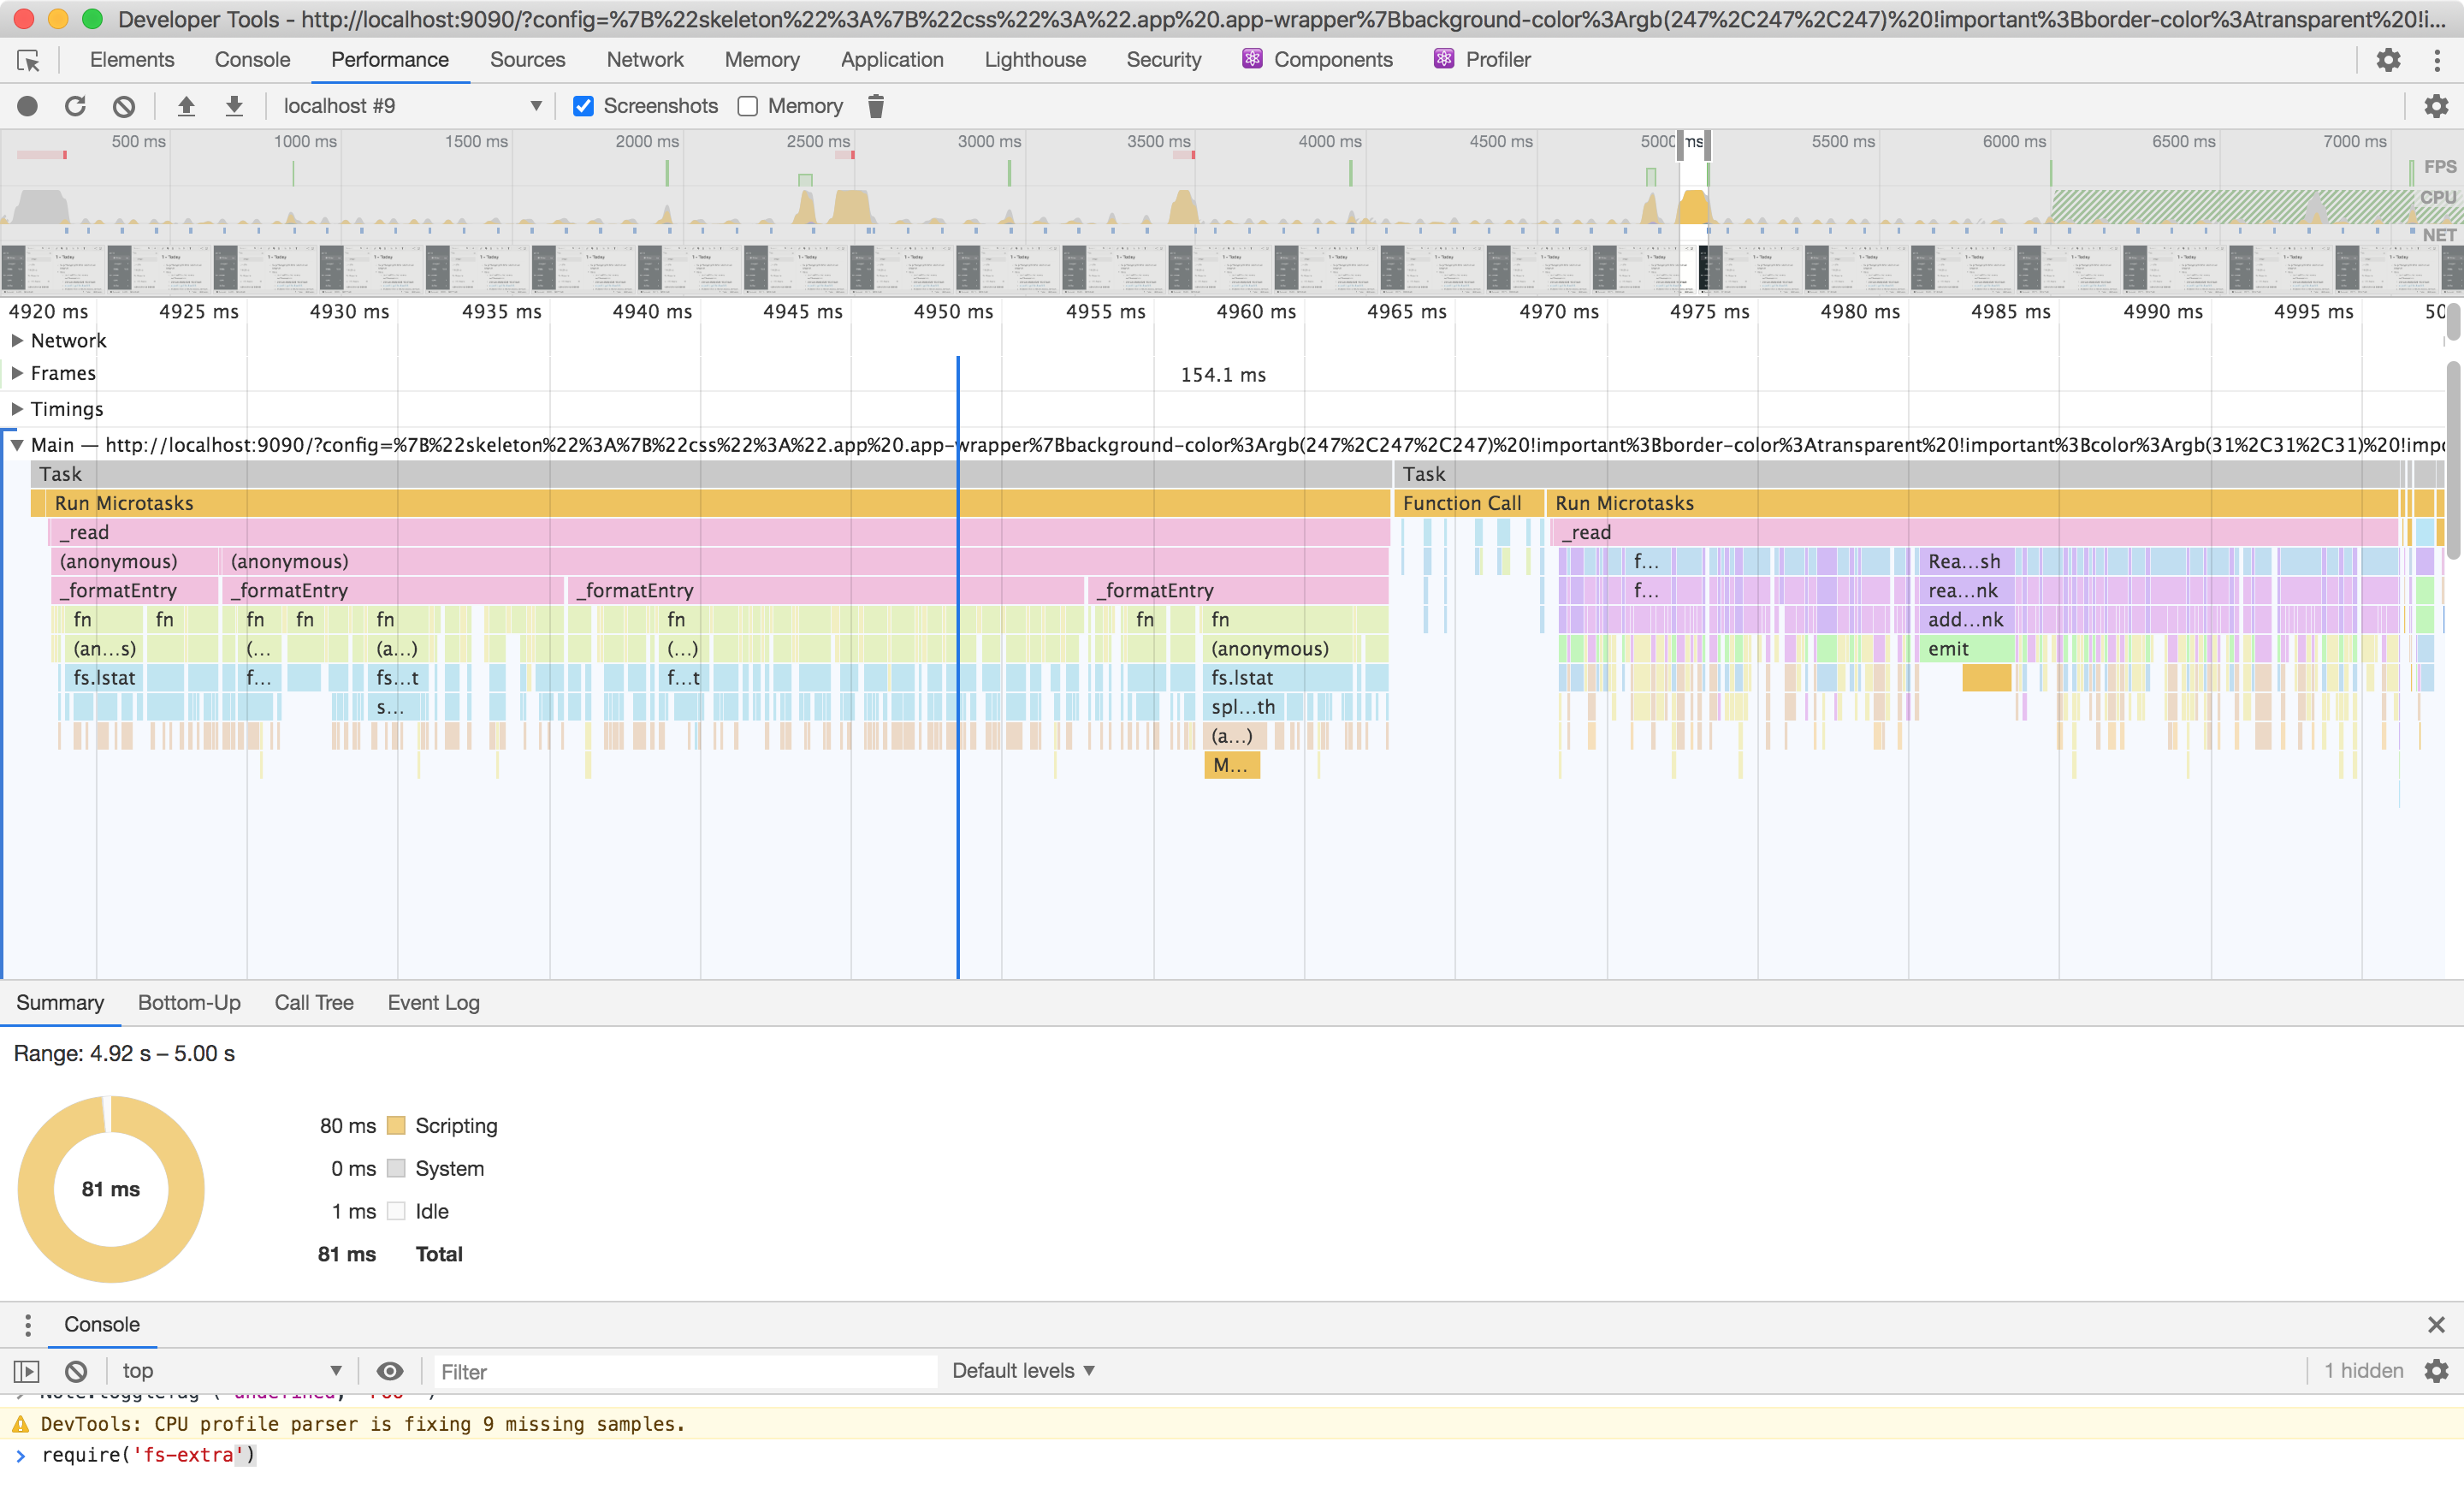This screenshot has width=2464, height=1501.
Task: Select the inspect element picker icon
Action: [x=28, y=60]
